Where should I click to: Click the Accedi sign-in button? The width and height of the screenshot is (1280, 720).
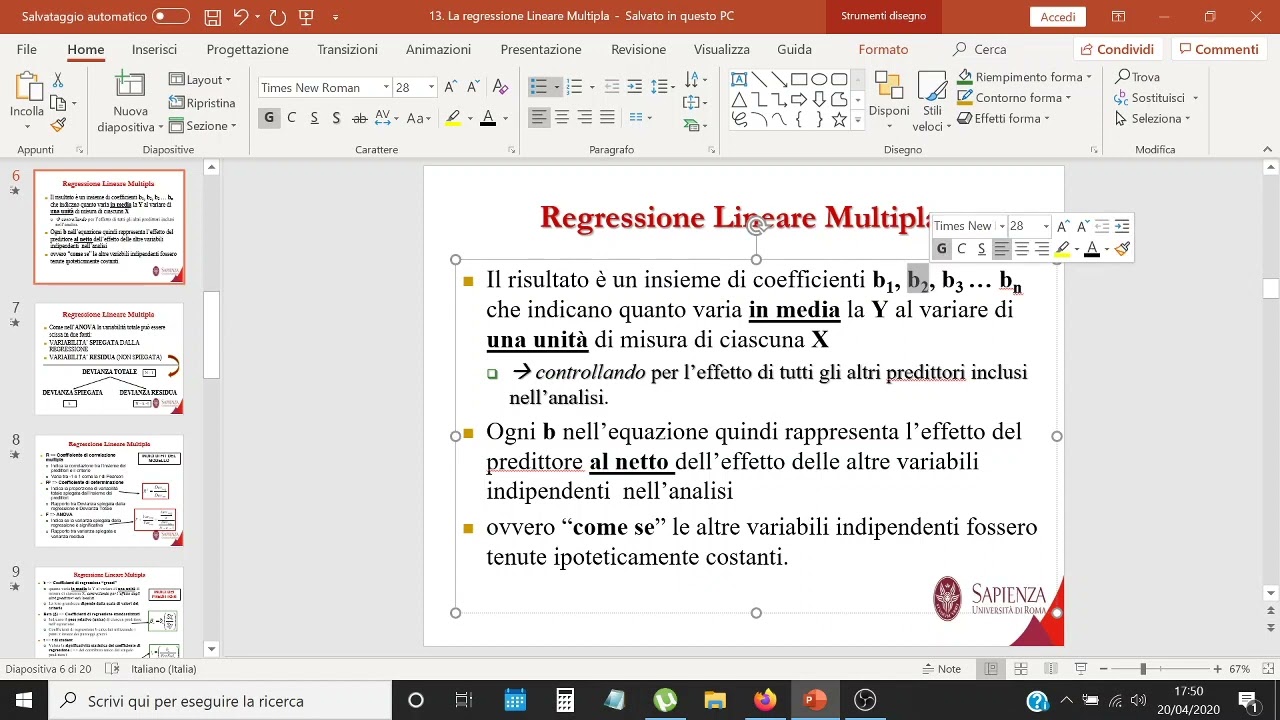tap(1058, 17)
